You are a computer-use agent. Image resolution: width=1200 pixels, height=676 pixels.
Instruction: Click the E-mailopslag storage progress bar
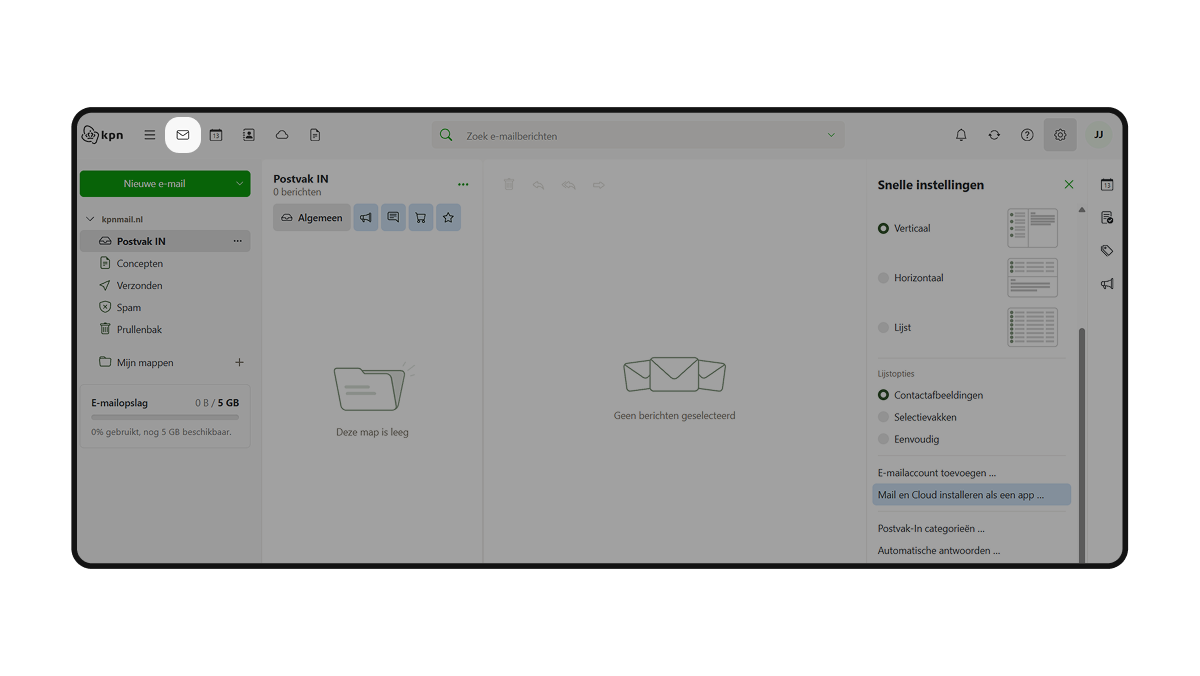point(165,417)
